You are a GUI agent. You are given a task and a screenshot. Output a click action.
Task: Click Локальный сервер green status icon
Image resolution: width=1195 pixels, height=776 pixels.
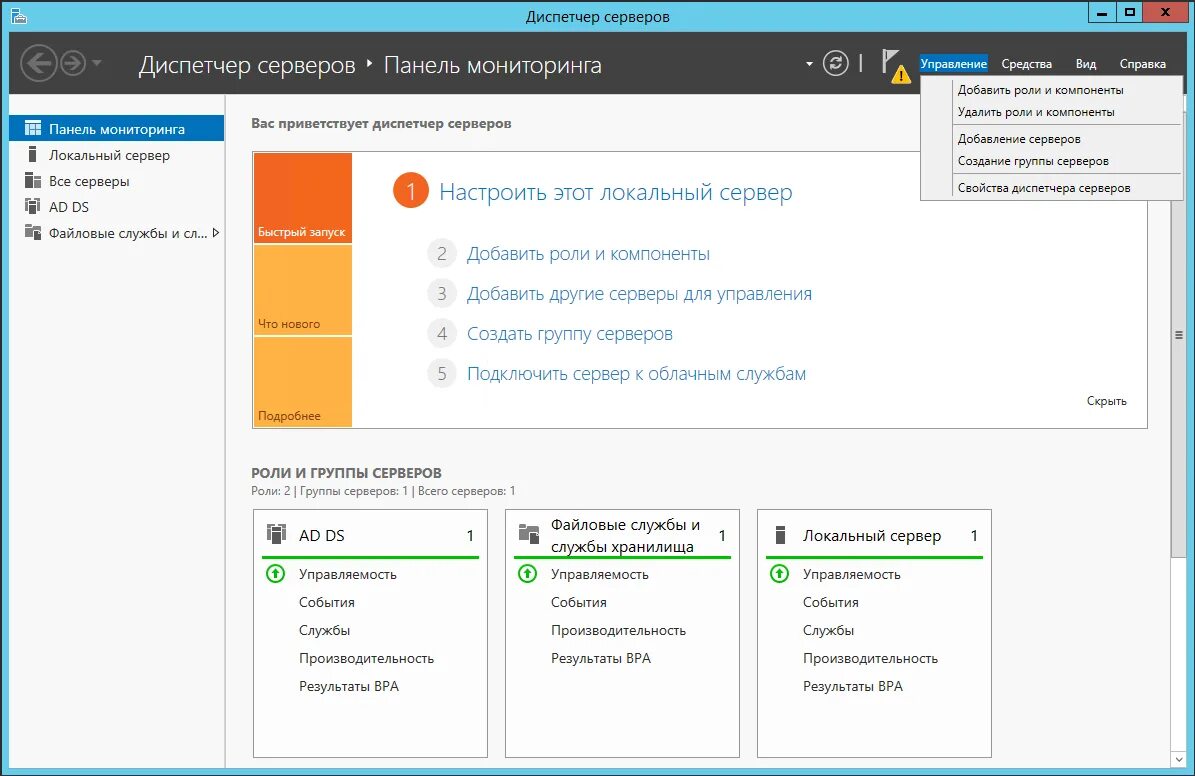(x=779, y=573)
